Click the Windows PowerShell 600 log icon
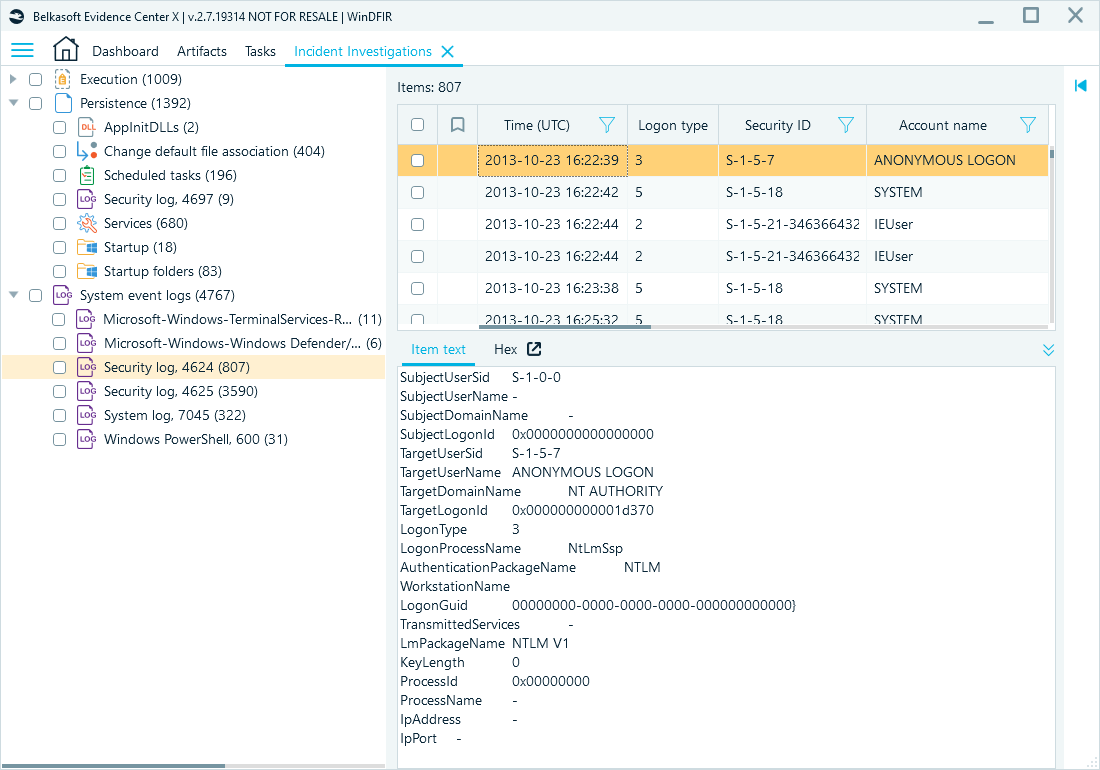 [87, 439]
